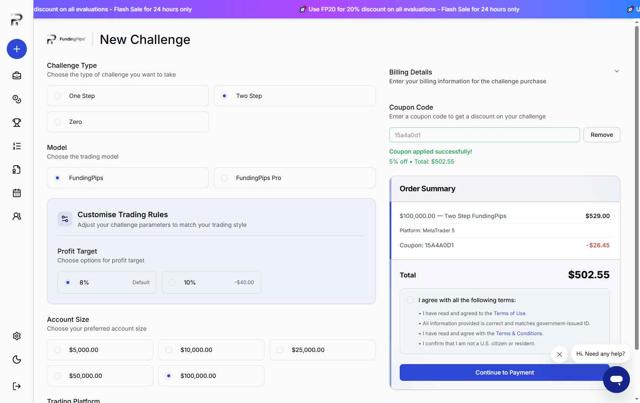Open the calendar icon in sidebar

coord(17,193)
